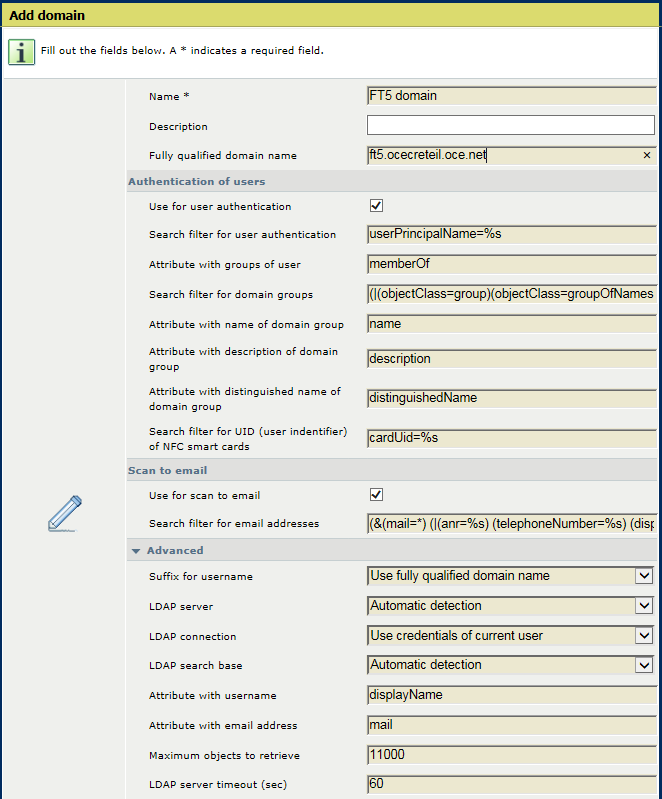662x799 pixels.
Task: Click the Name input field
Action: point(512,96)
